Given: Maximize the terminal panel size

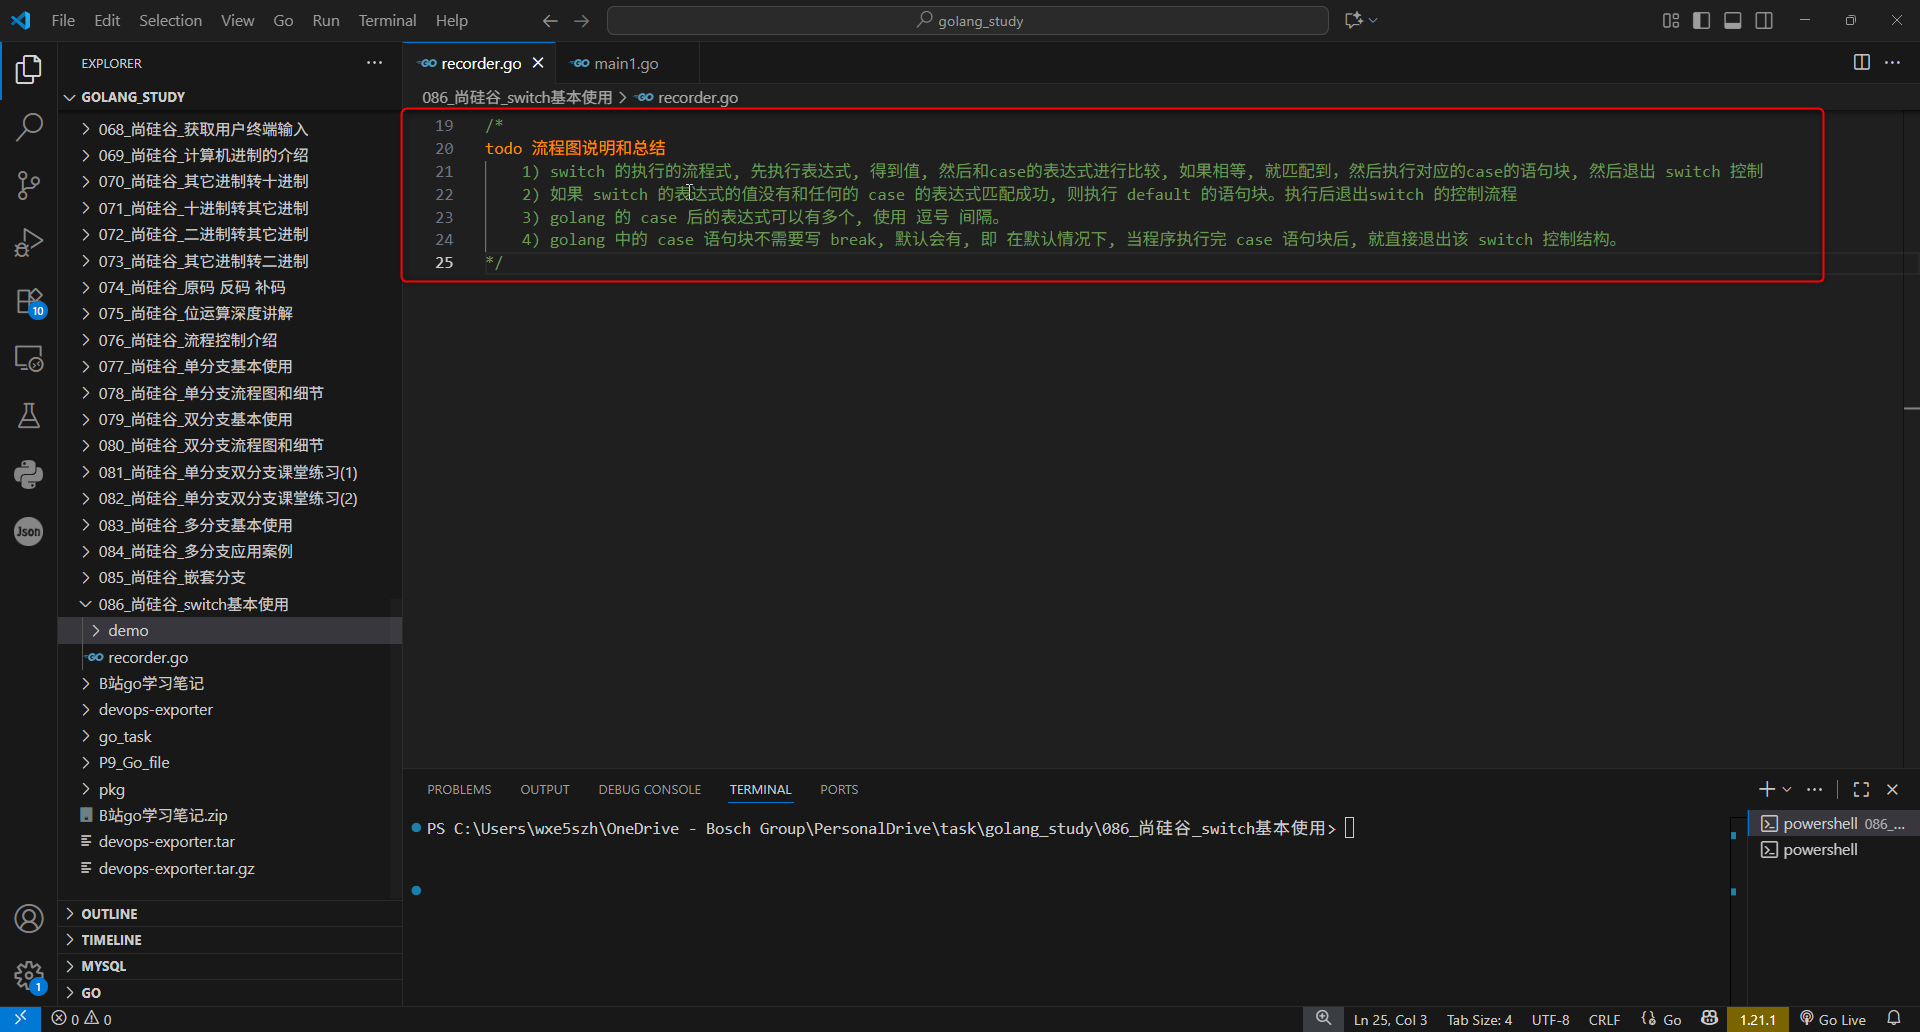Looking at the screenshot, I should [1861, 790].
